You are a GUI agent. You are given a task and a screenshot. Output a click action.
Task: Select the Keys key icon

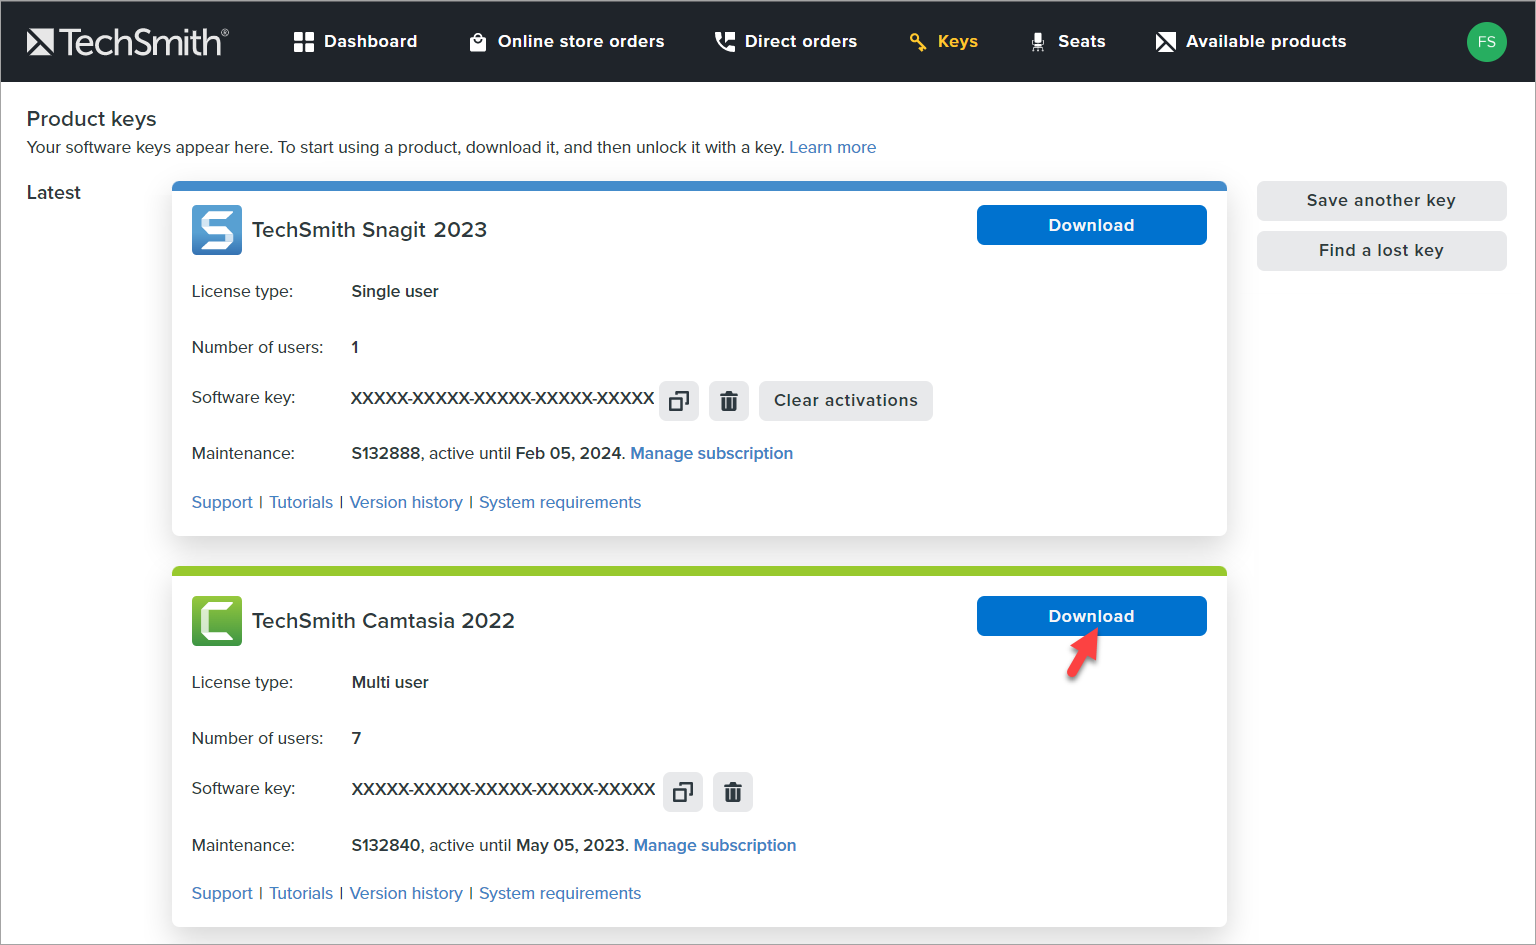[x=917, y=41]
